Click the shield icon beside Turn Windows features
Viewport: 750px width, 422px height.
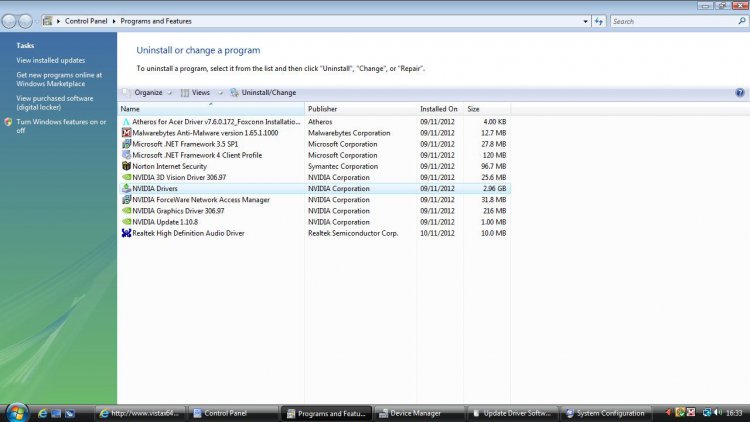point(8,122)
